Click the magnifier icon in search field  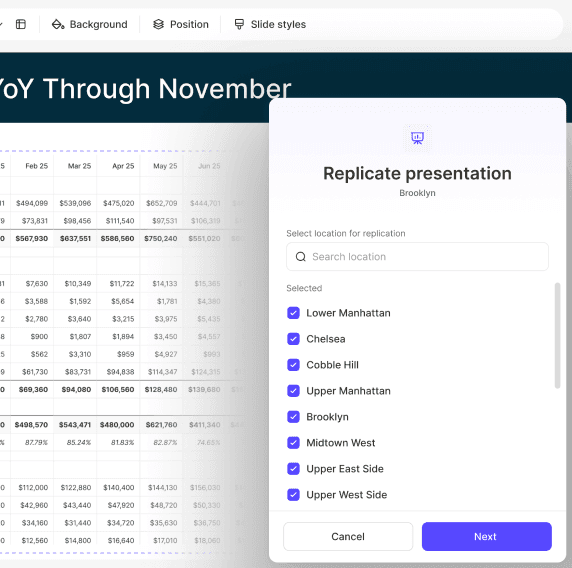point(301,257)
